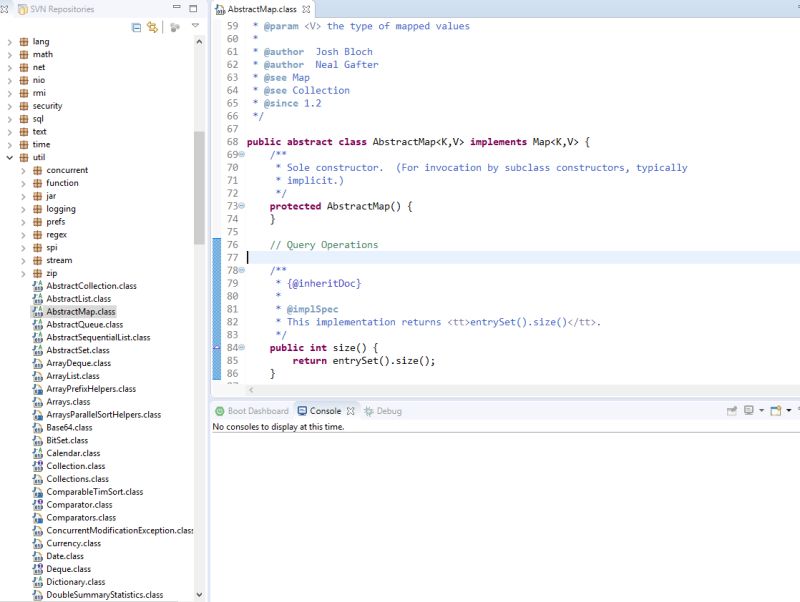
Task: Maximize the SVN Repositories view
Action: point(193,8)
